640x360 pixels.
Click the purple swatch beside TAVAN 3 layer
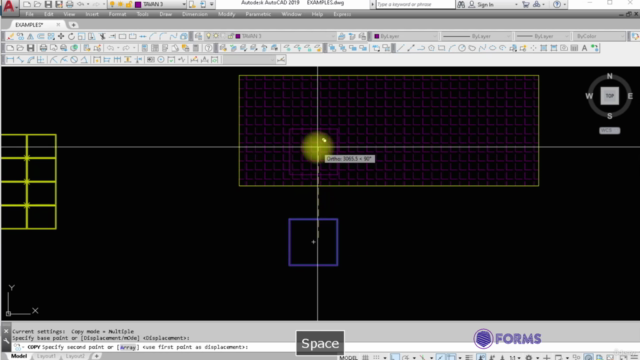(x=238, y=36)
